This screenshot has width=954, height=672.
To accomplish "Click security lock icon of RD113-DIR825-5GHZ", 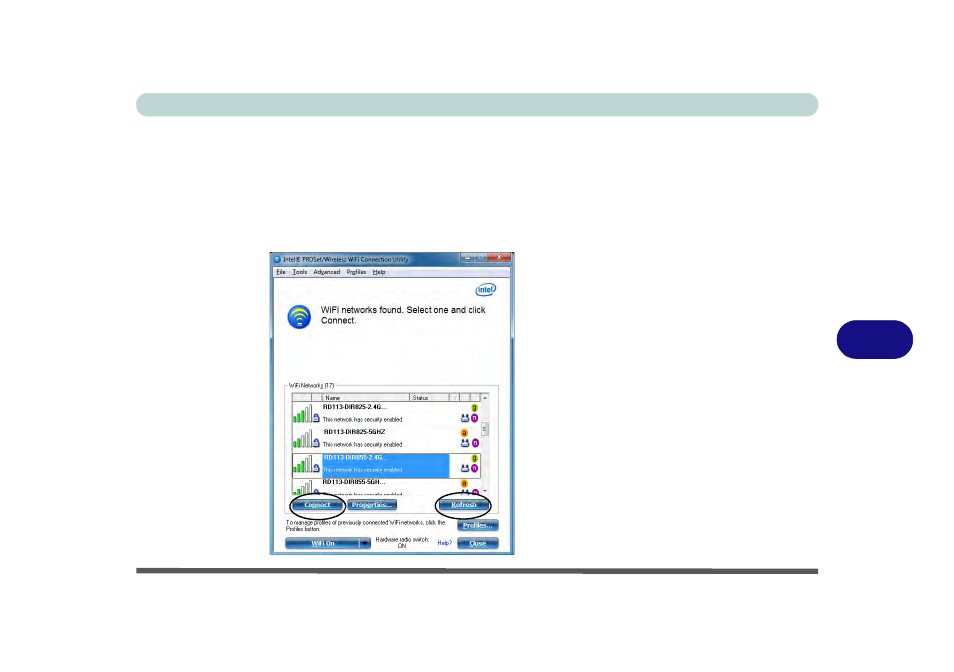I will pyautogui.click(x=316, y=443).
